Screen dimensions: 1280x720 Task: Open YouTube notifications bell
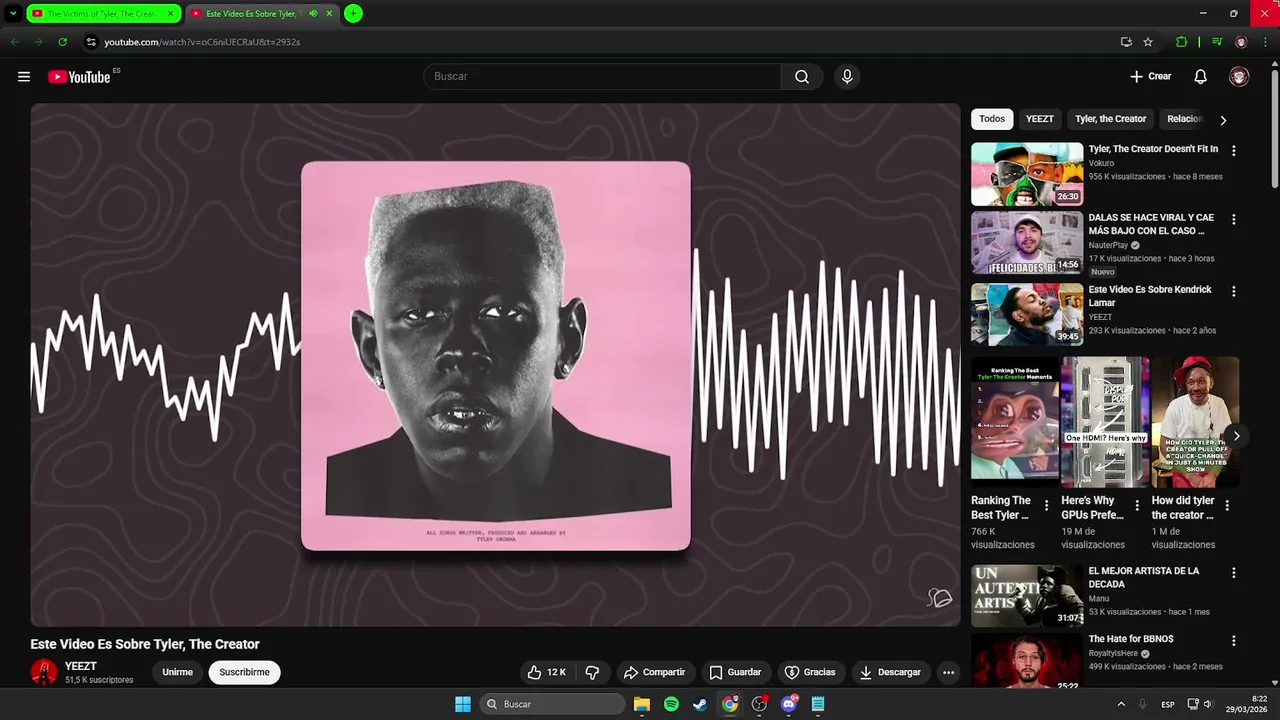(1201, 77)
